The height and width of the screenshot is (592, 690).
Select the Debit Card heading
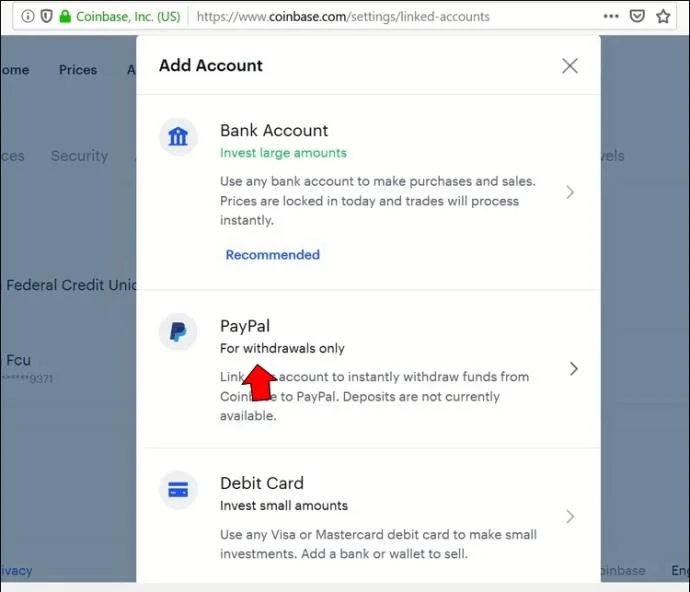[262, 483]
